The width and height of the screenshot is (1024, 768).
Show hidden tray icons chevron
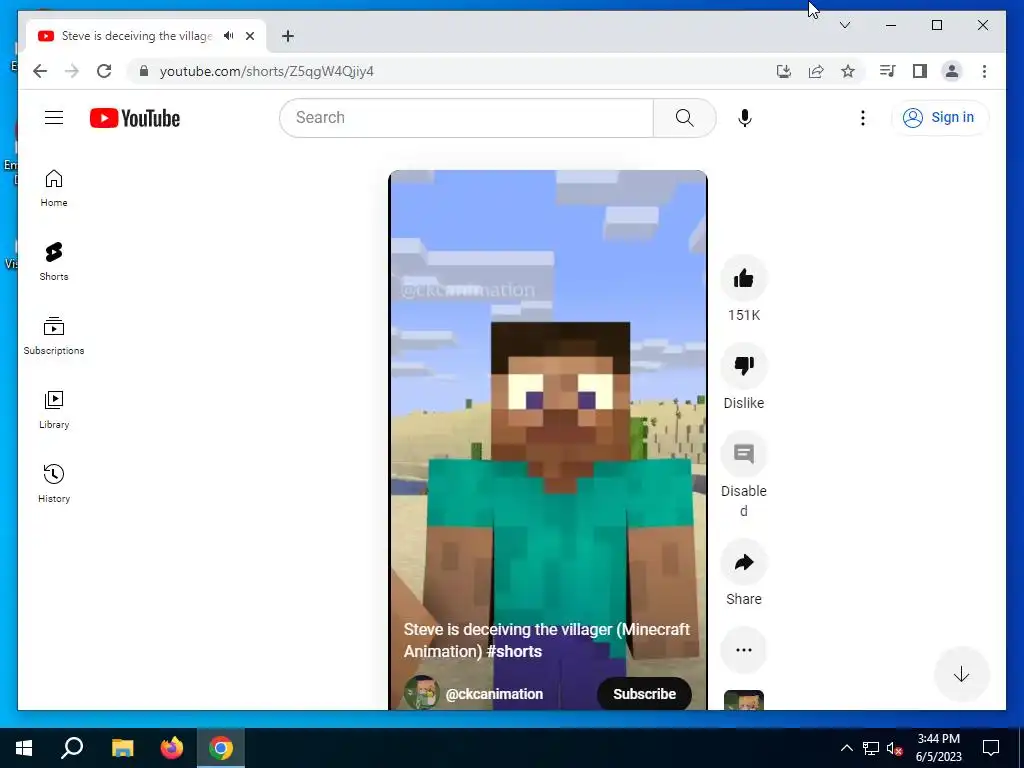click(846, 748)
